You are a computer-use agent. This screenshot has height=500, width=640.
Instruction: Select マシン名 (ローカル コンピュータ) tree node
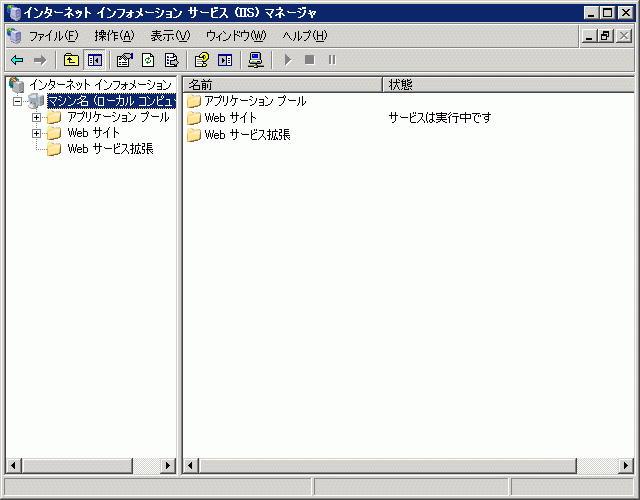[111, 101]
